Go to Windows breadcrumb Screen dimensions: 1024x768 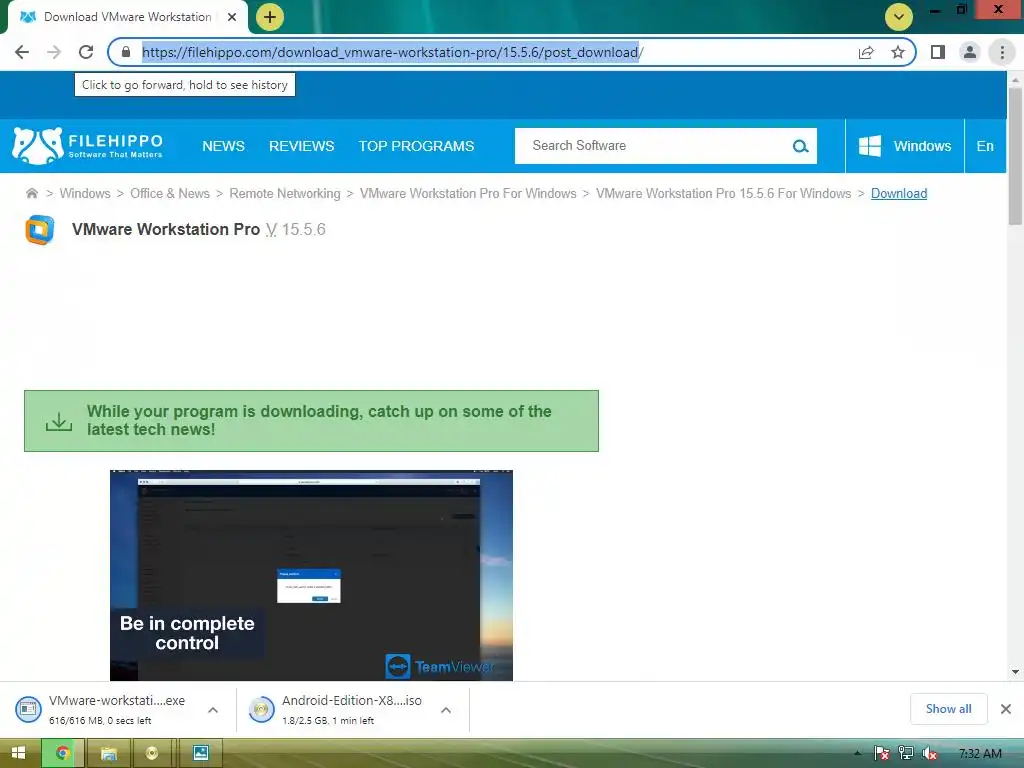(x=85, y=193)
